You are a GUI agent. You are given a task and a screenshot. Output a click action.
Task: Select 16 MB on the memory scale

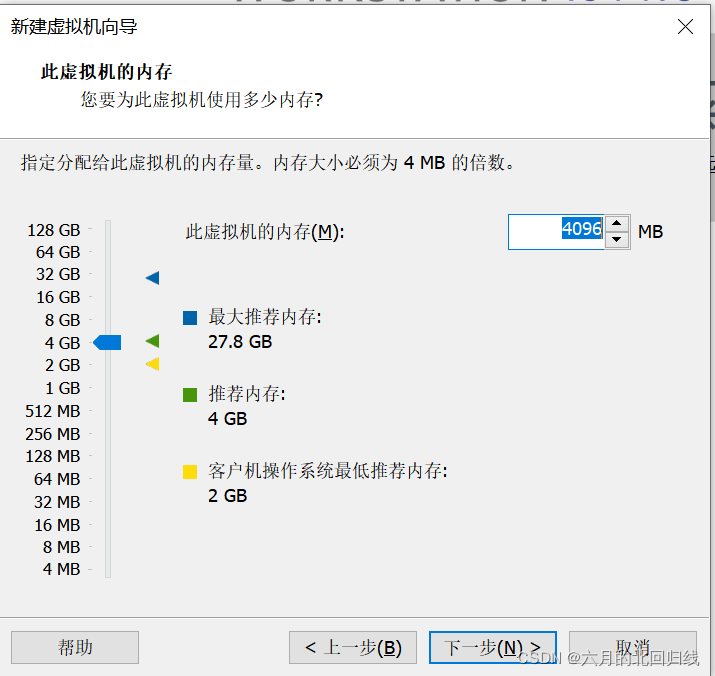(x=57, y=525)
